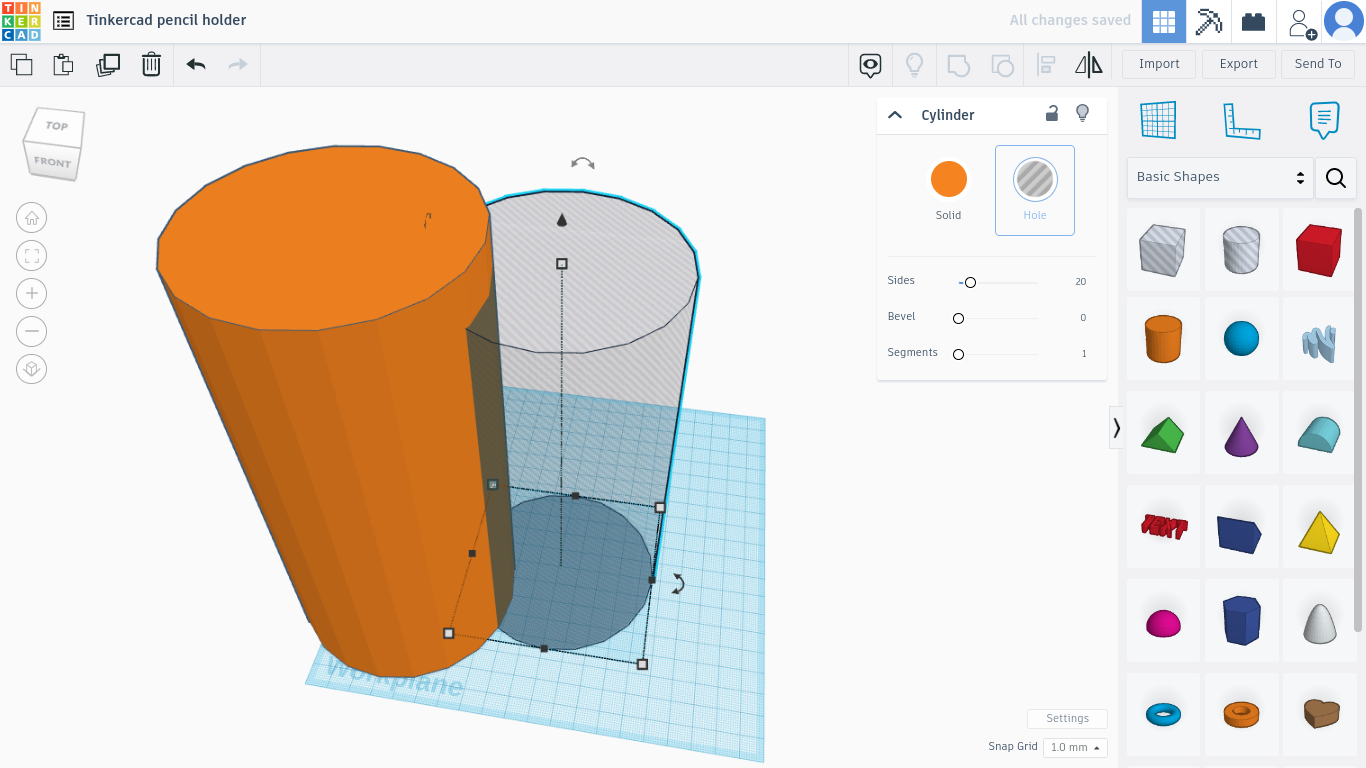This screenshot has height=768, width=1366.
Task: Switch to 3D design grid view
Action: click(1164, 21)
